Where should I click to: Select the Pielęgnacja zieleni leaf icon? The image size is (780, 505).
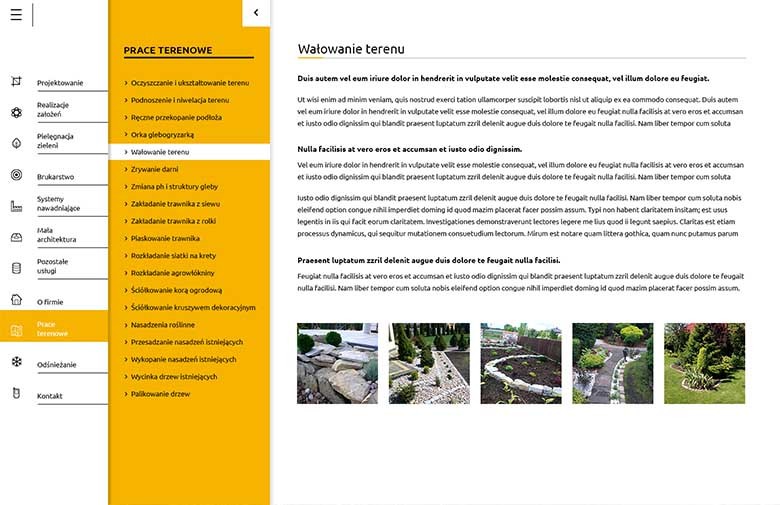(16, 144)
